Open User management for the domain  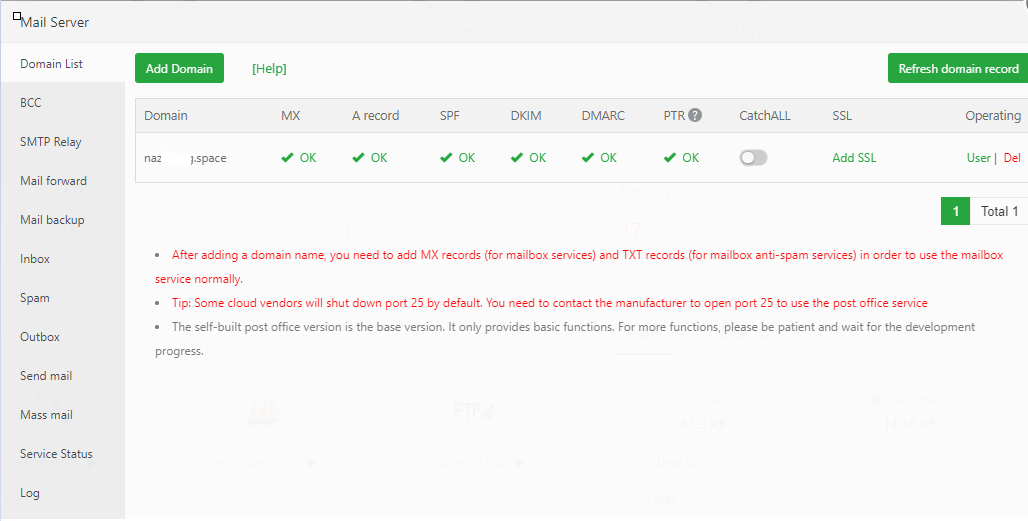pos(978,158)
